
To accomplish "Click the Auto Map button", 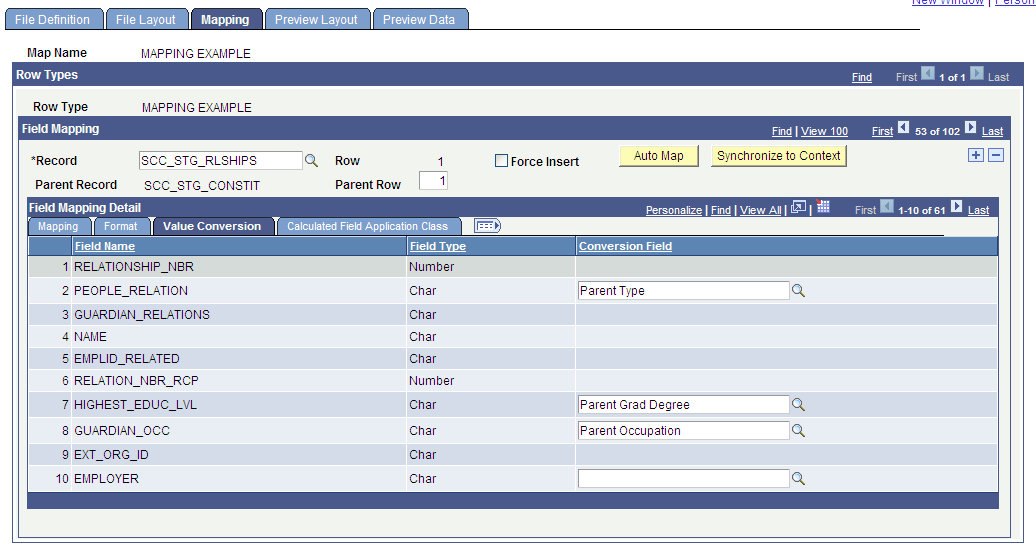I will point(659,156).
